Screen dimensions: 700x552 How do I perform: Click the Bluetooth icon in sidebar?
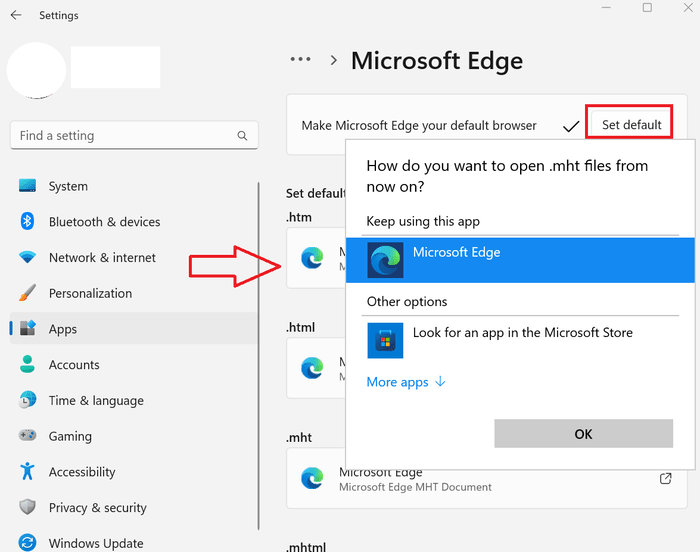pyautogui.click(x=27, y=221)
